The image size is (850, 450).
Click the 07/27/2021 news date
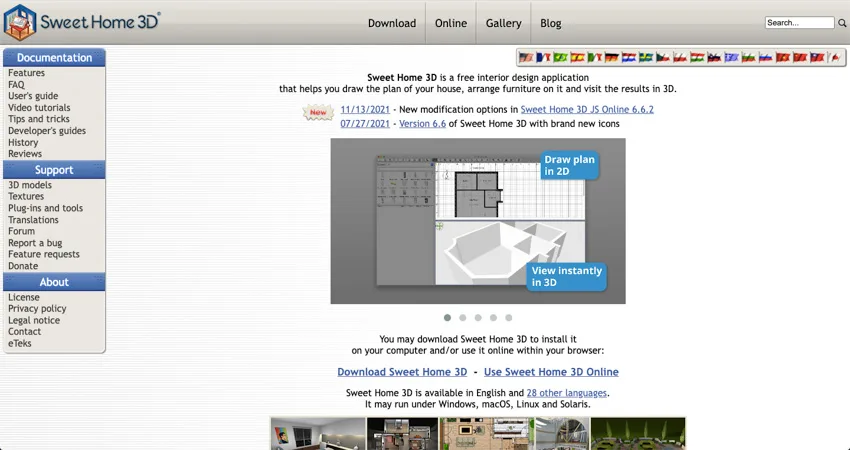click(x=365, y=124)
